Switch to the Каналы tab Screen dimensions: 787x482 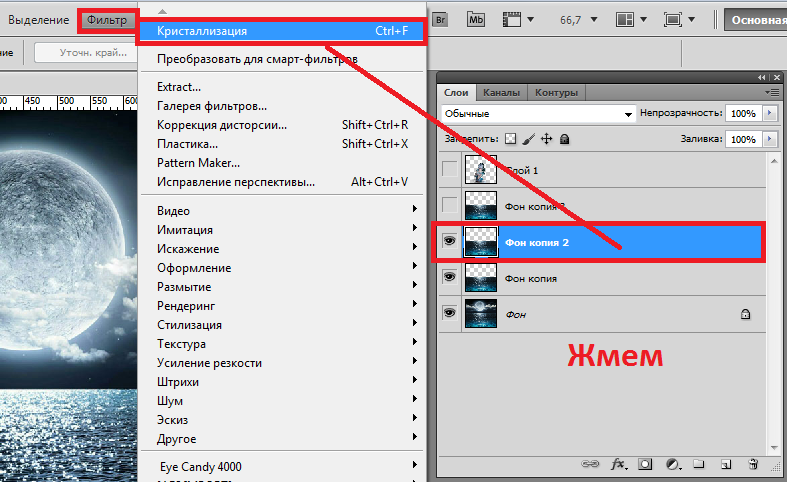click(x=501, y=93)
